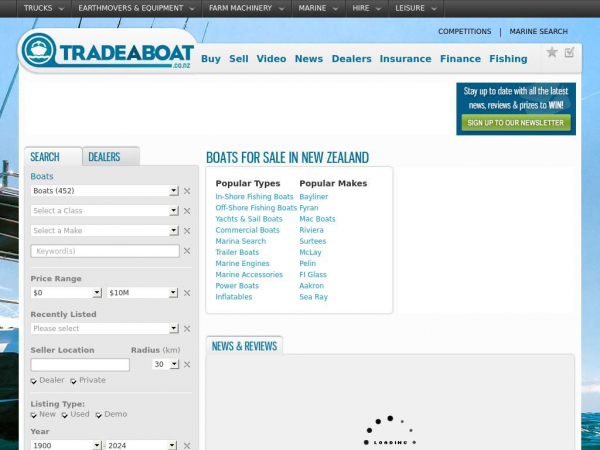Open Yachts & Sail Boats link
Image resolution: width=600 pixels, height=450 pixels.
[x=249, y=219]
